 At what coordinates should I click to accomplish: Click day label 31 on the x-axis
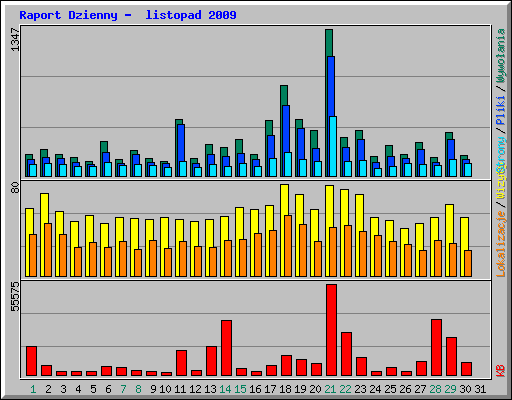coord(480,389)
